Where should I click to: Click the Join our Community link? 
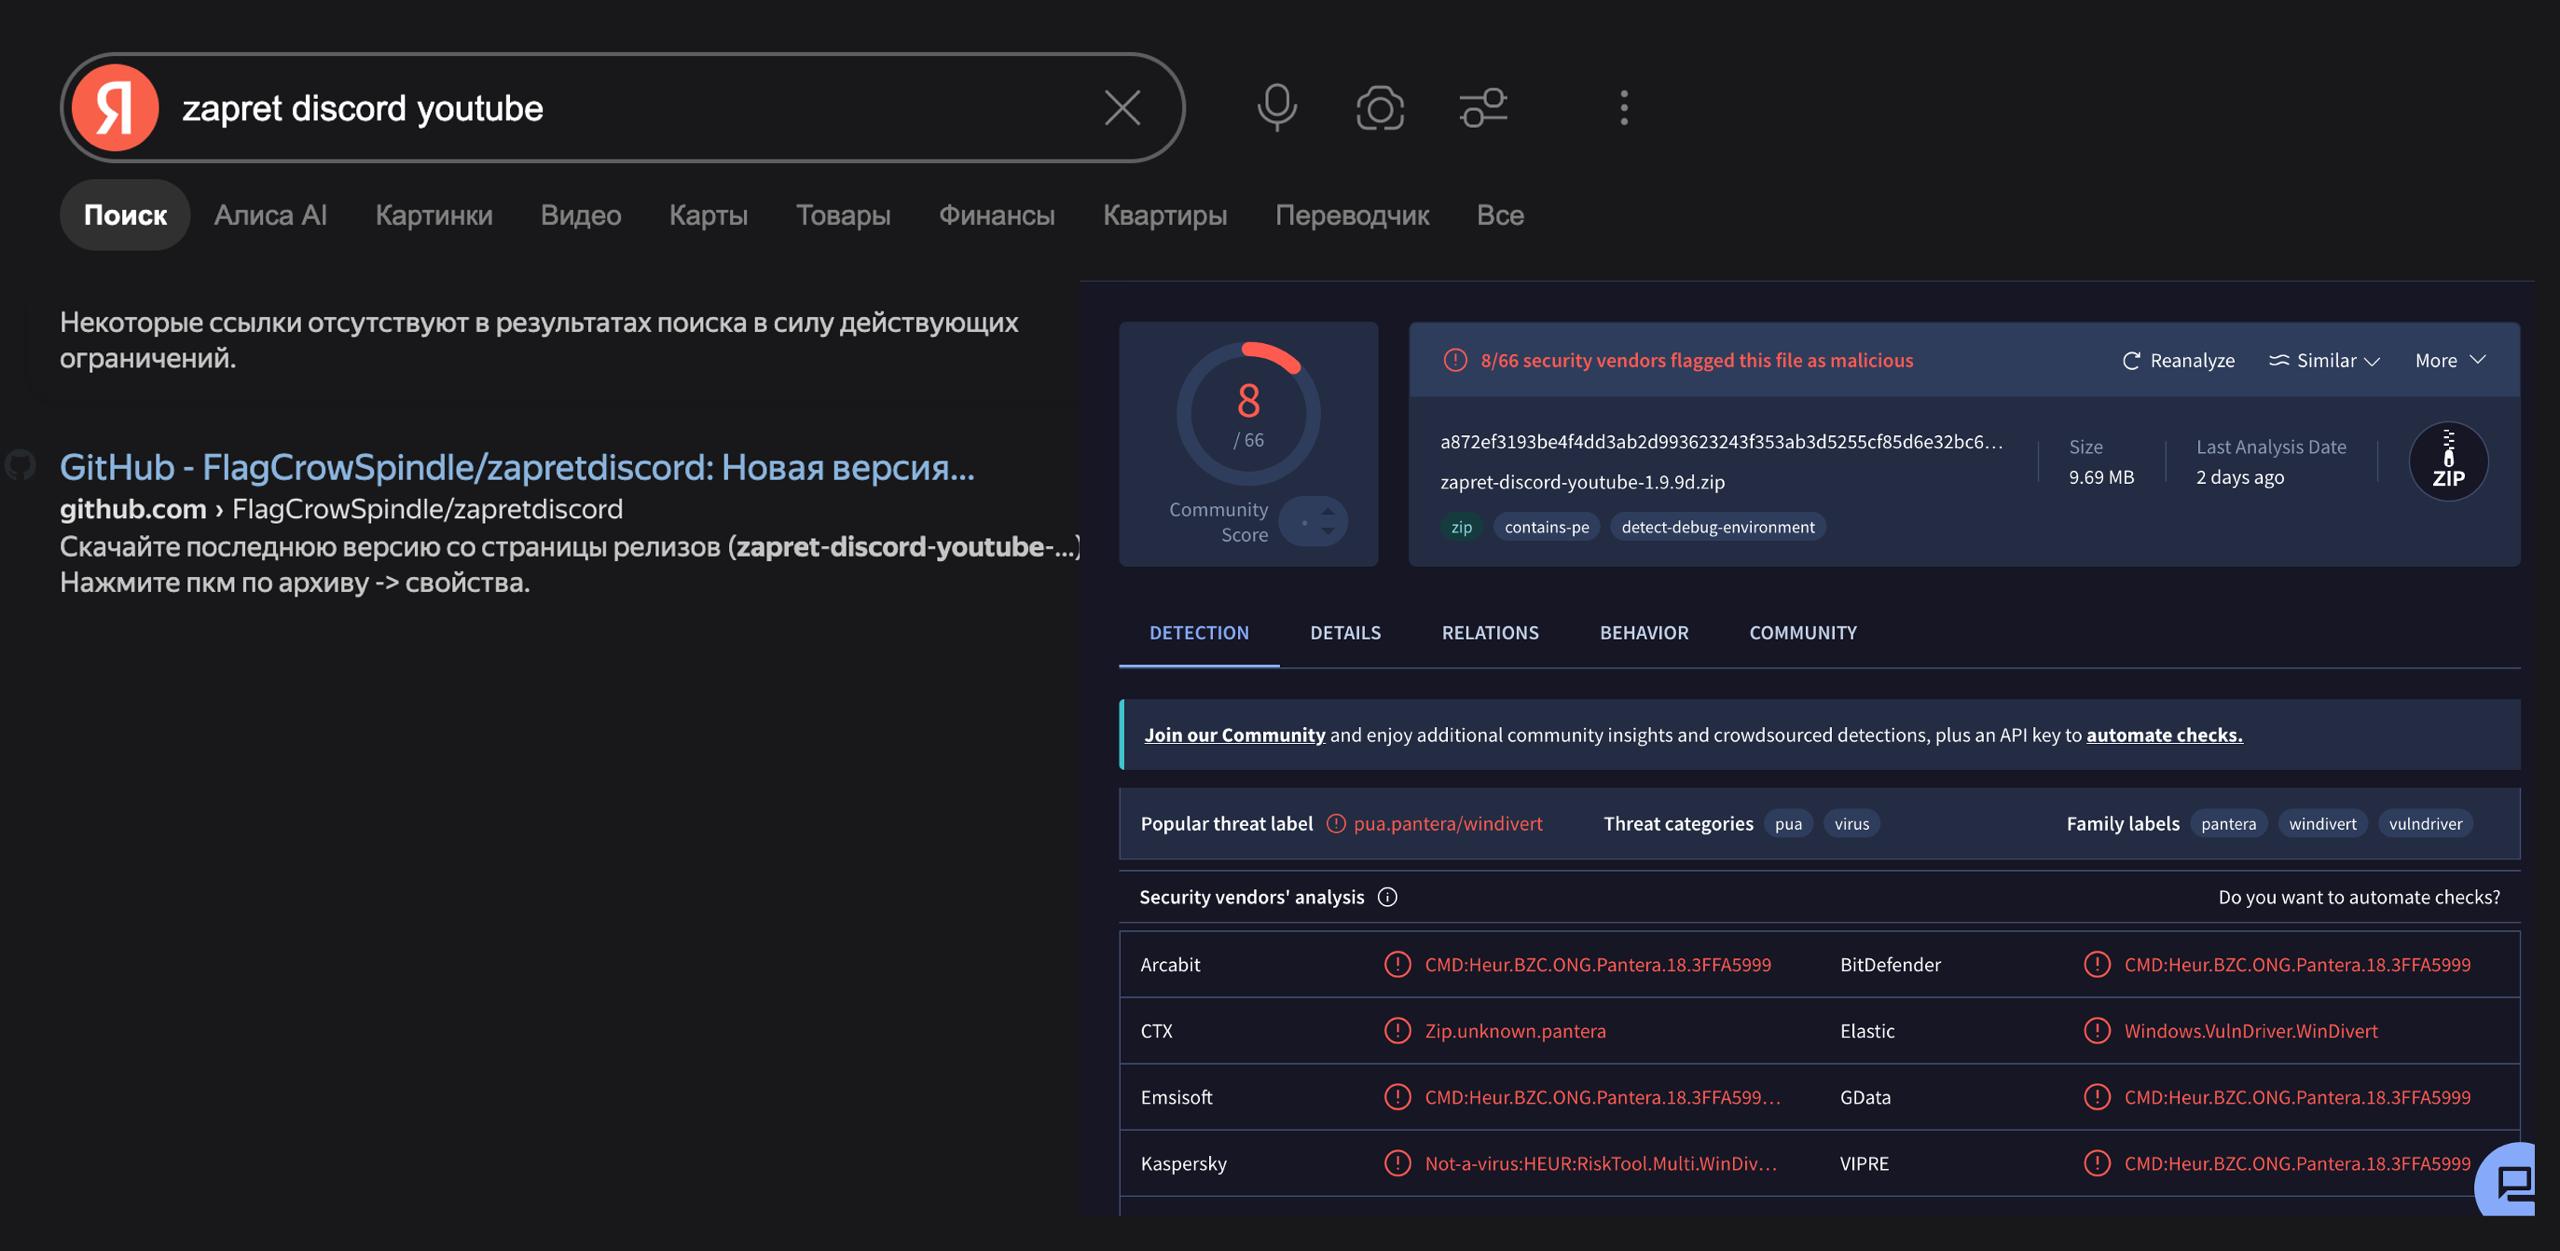point(1234,735)
